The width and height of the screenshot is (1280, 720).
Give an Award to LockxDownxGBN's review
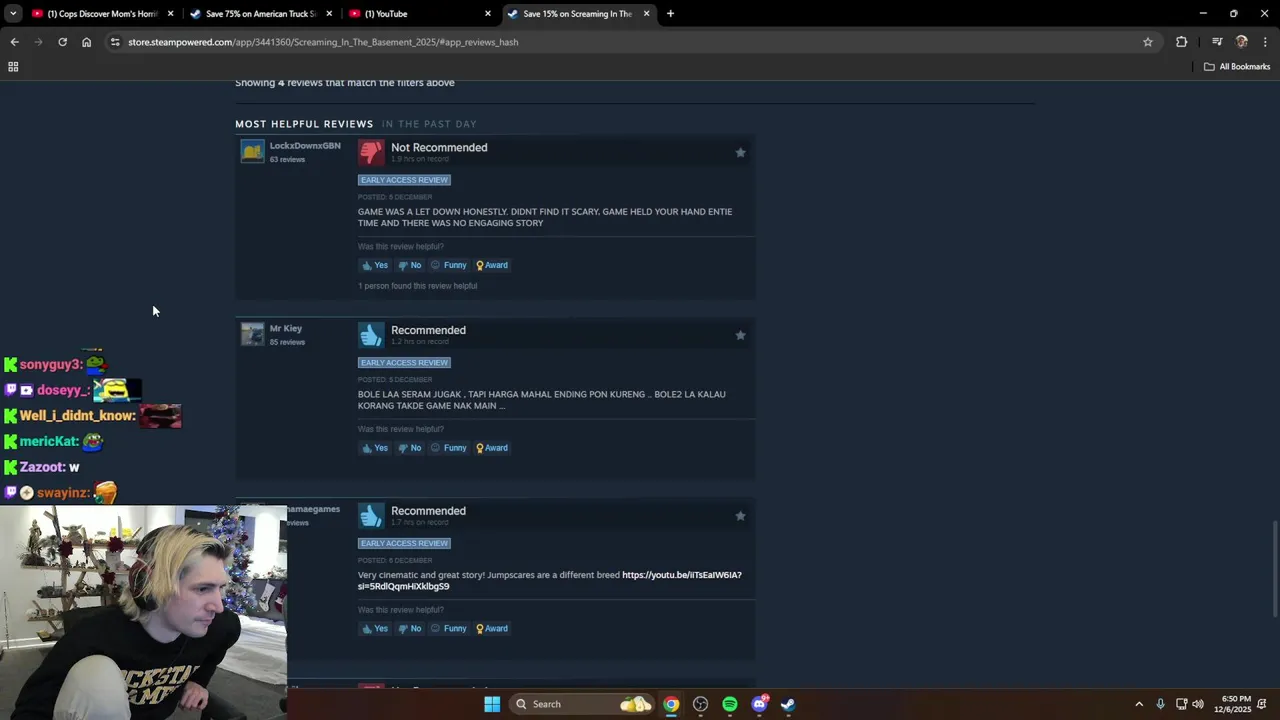492,265
